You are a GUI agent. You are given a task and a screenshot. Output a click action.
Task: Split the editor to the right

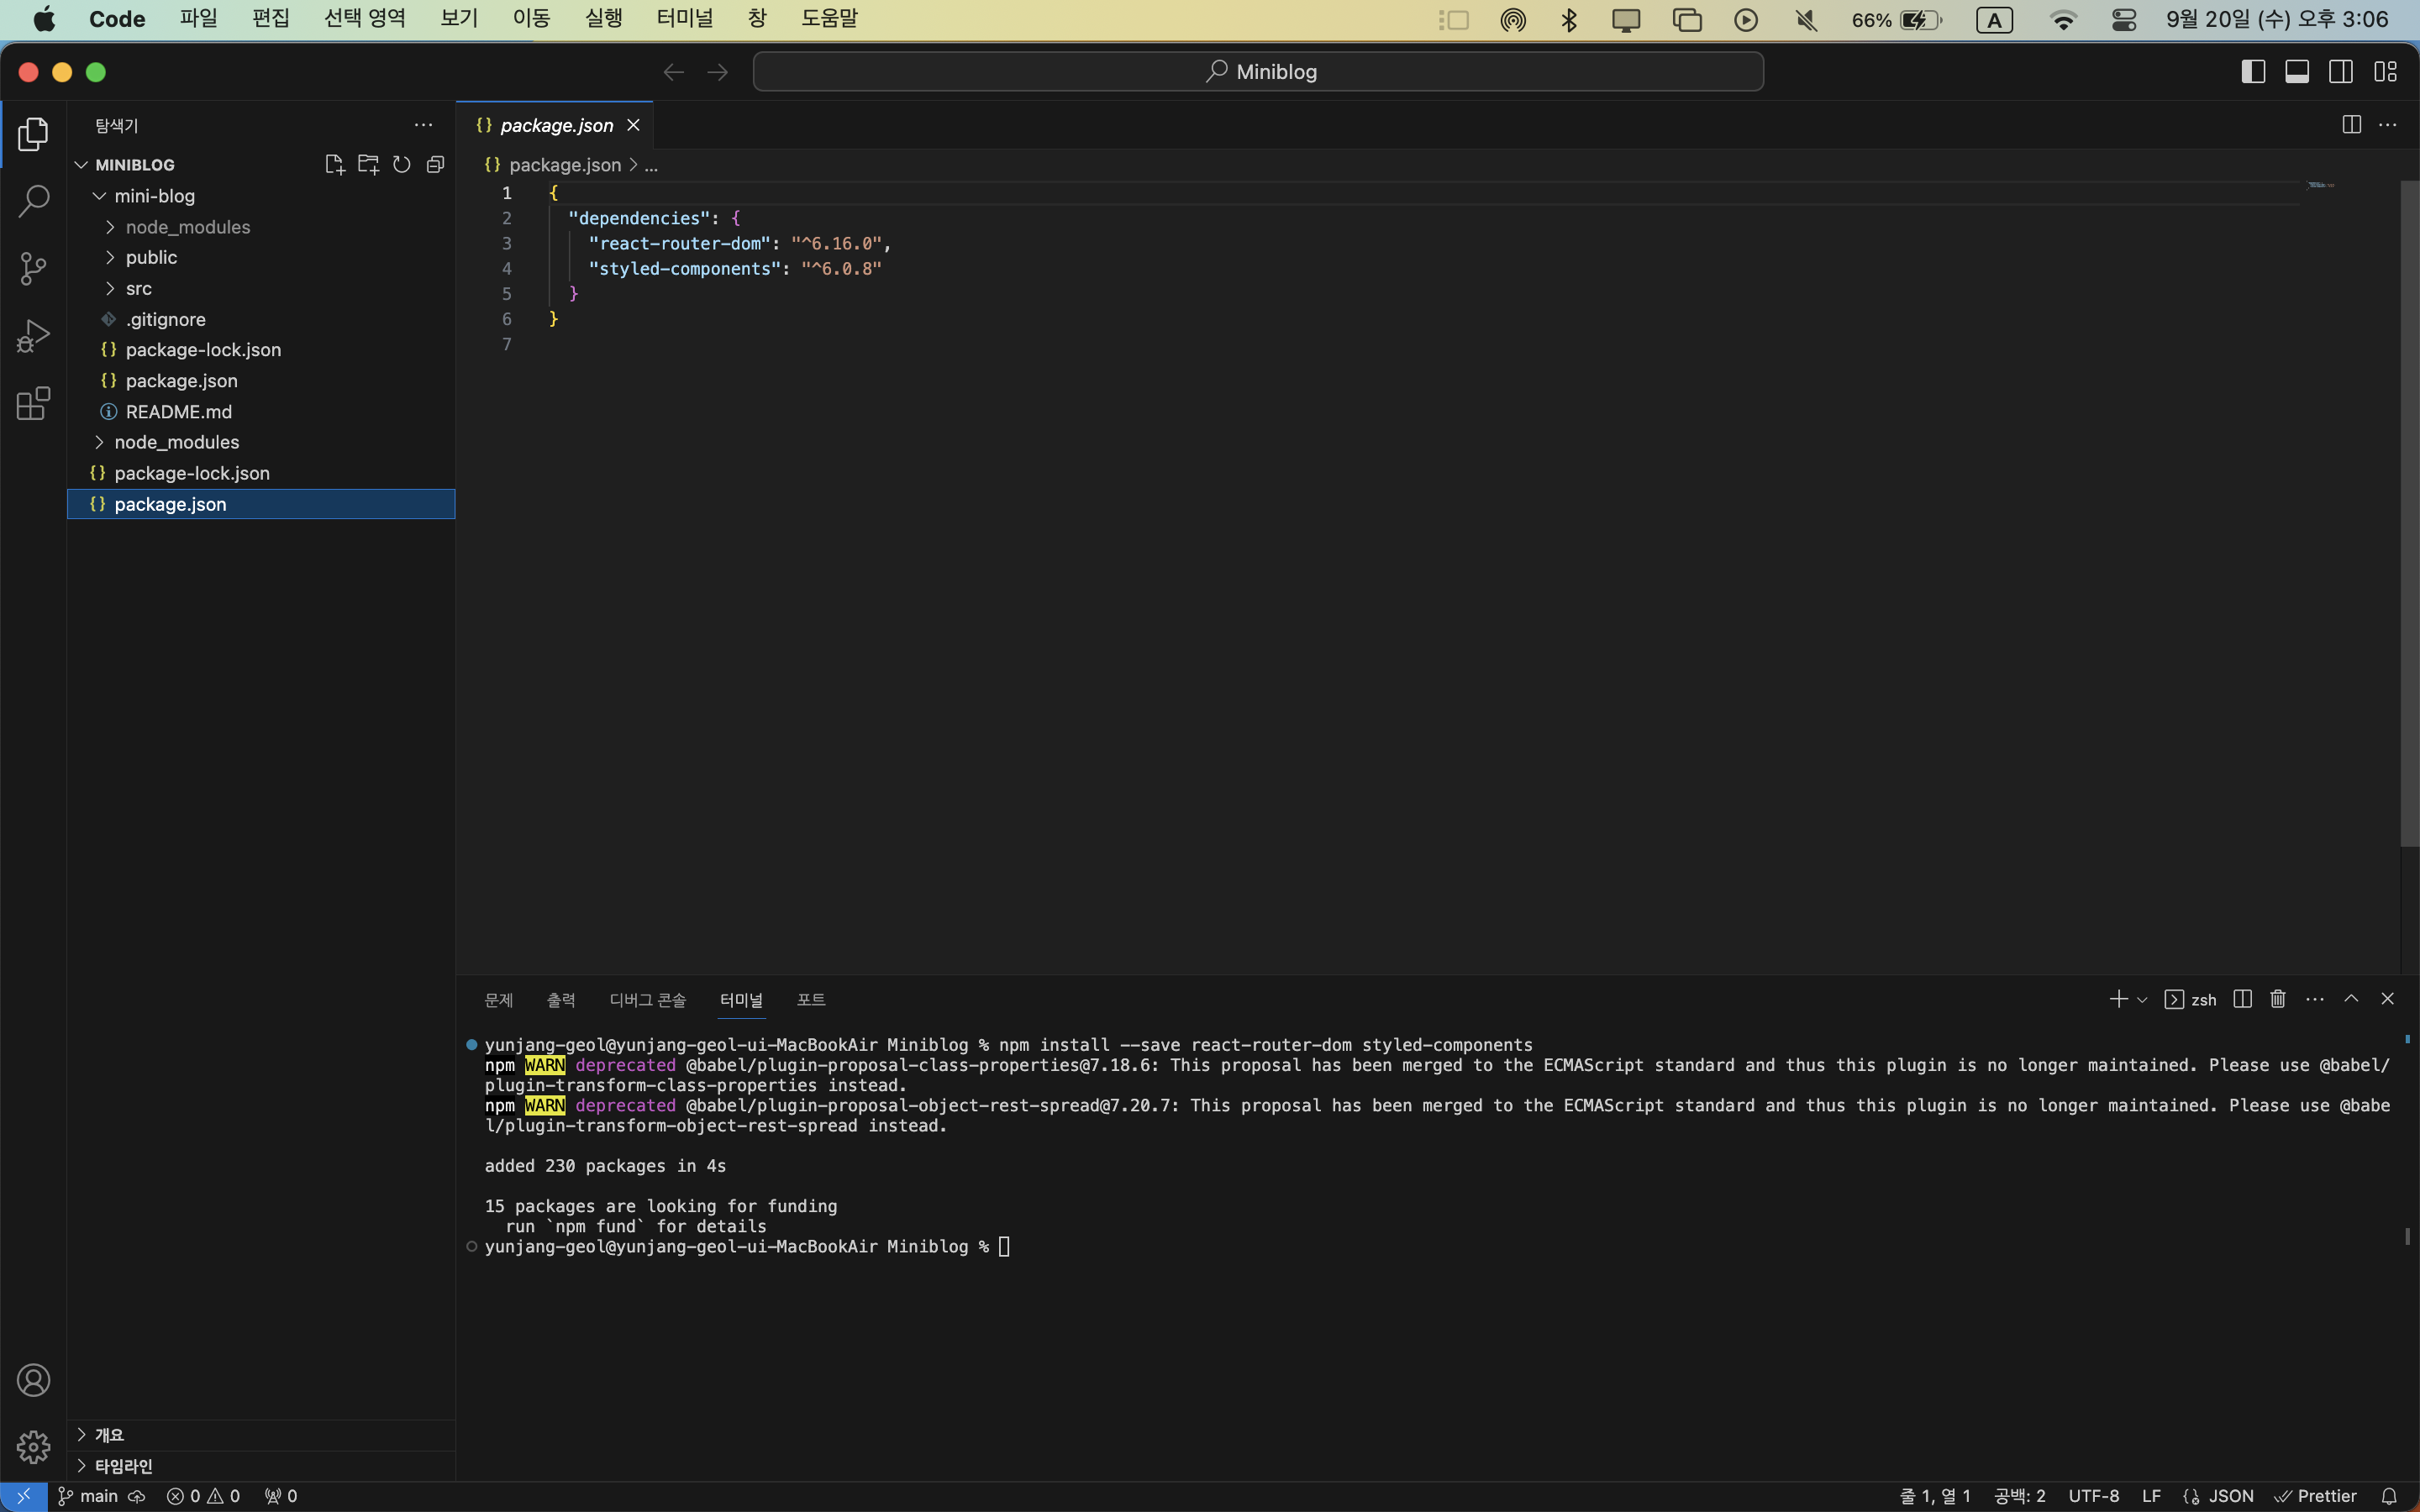[2351, 125]
